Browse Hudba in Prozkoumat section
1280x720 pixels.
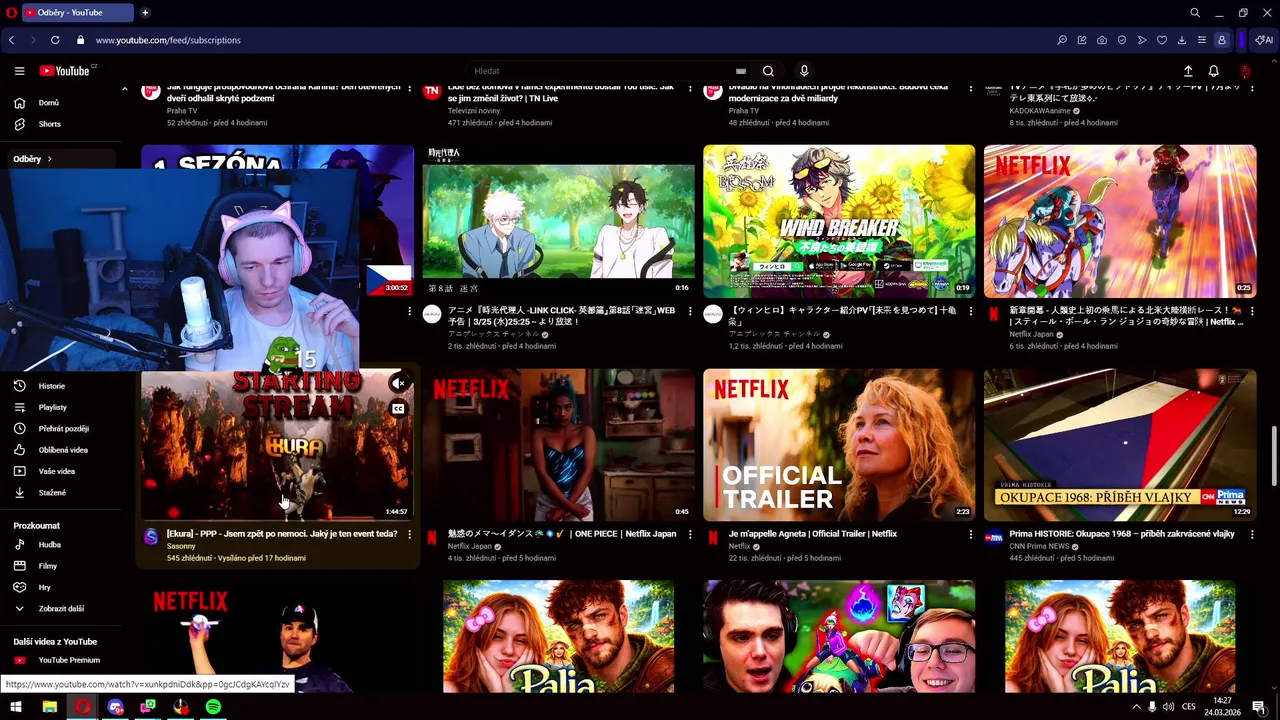click(61, 545)
